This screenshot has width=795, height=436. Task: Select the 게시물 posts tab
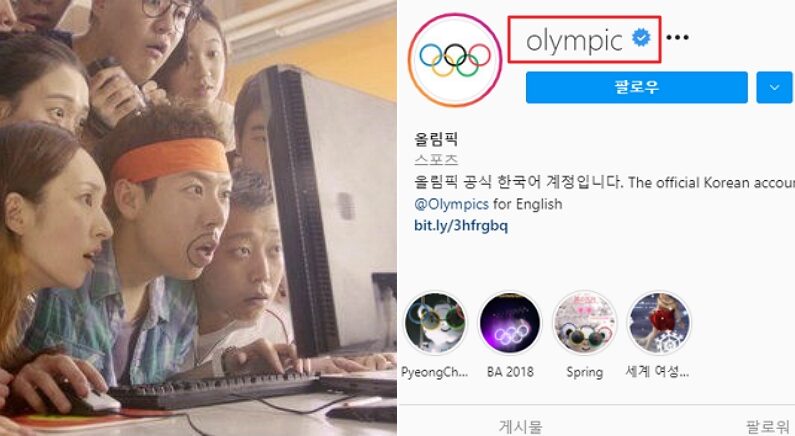520,426
